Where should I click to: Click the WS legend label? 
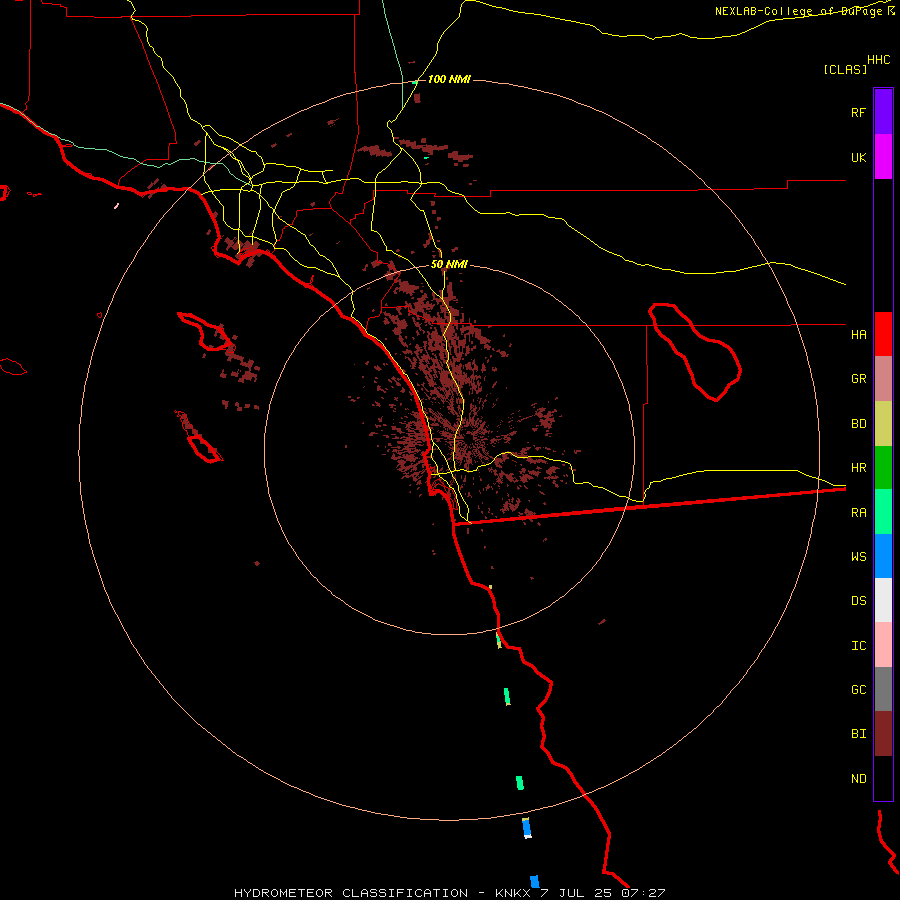click(858, 557)
